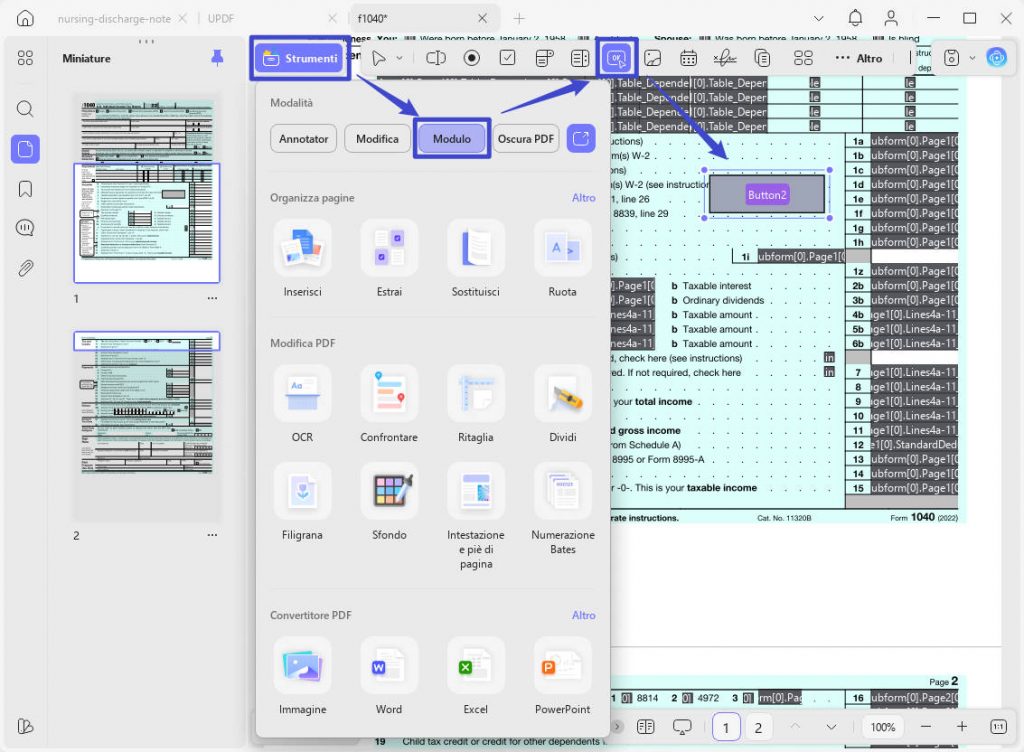Open Sostituisci pages tool
The height and width of the screenshot is (752, 1024).
point(475,259)
